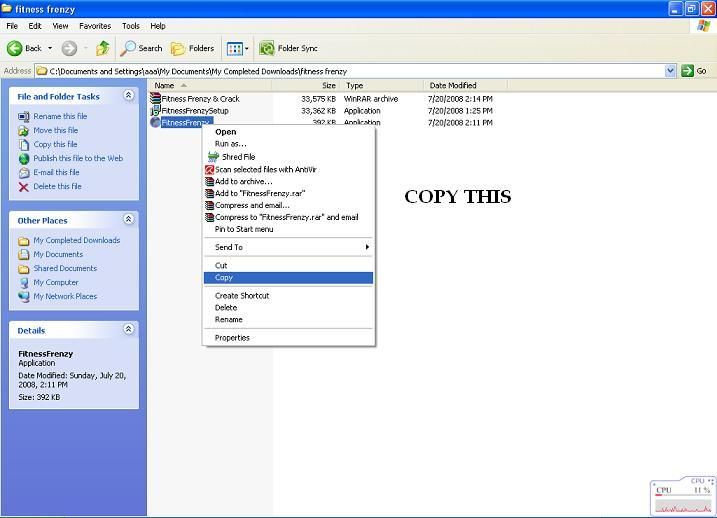Collapse the Other Places panel
This screenshot has width=717, height=518.
pos(128,220)
